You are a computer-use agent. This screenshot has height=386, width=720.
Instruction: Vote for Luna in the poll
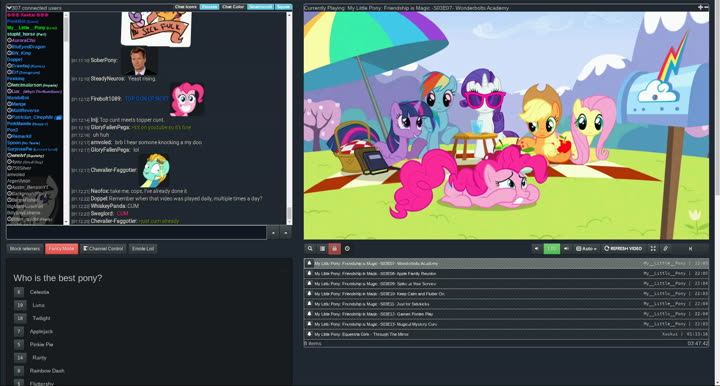(20, 305)
